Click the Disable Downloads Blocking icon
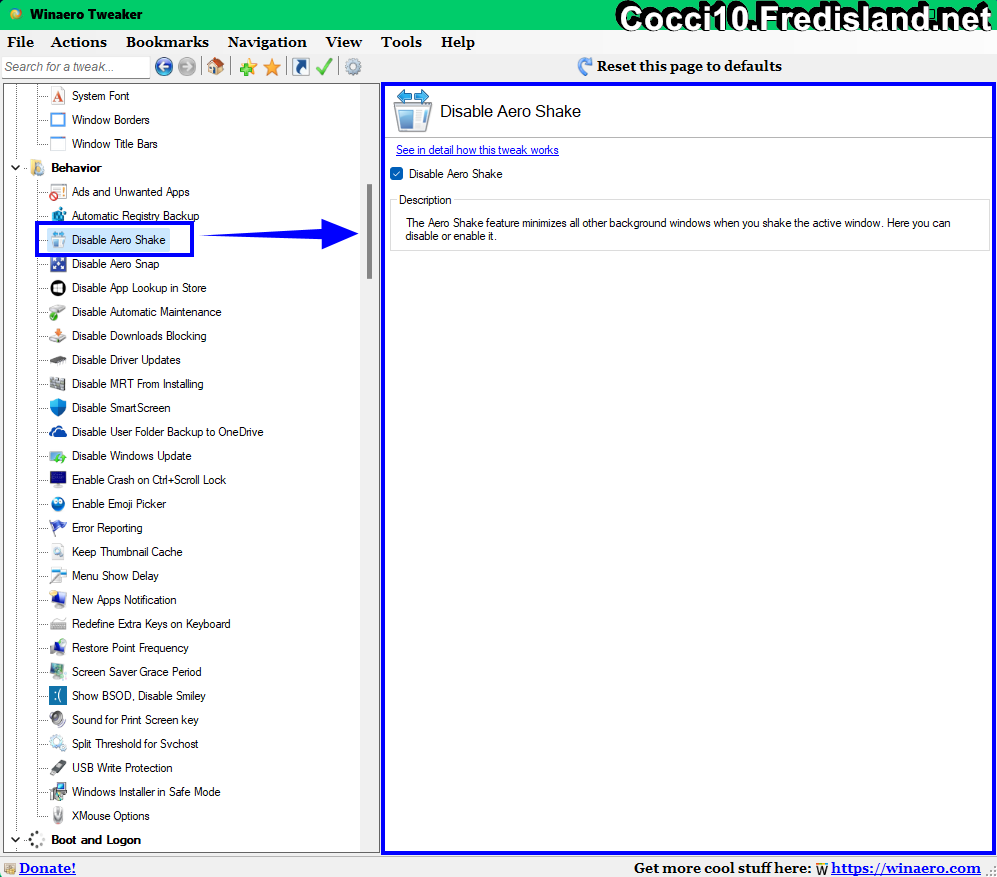 58,336
